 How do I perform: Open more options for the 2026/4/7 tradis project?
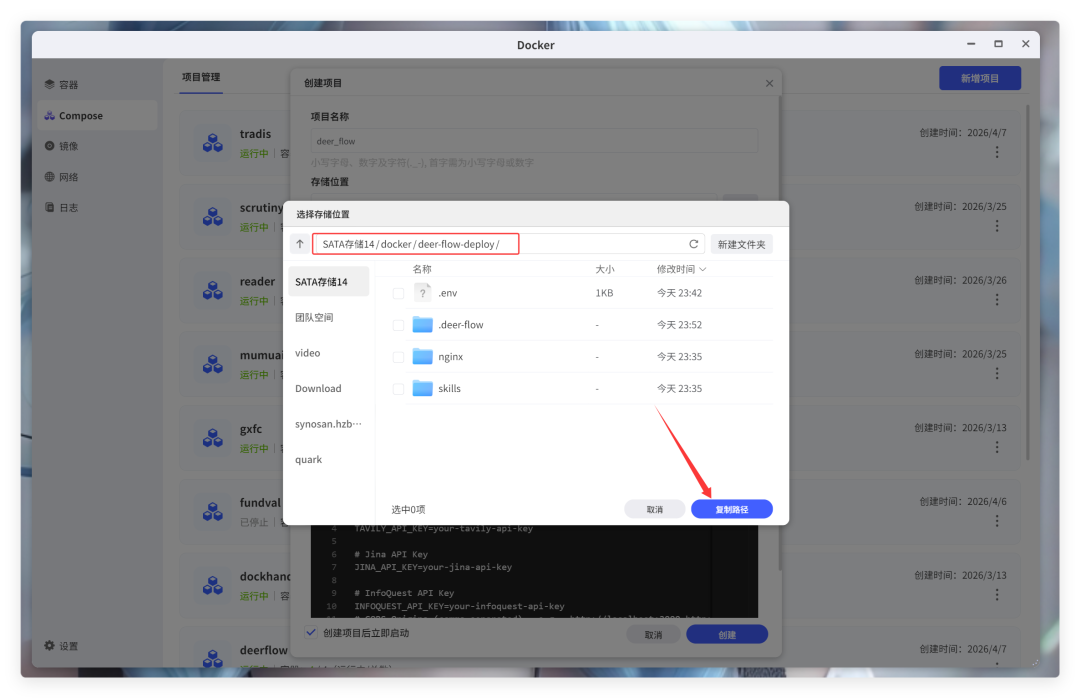tap(997, 152)
